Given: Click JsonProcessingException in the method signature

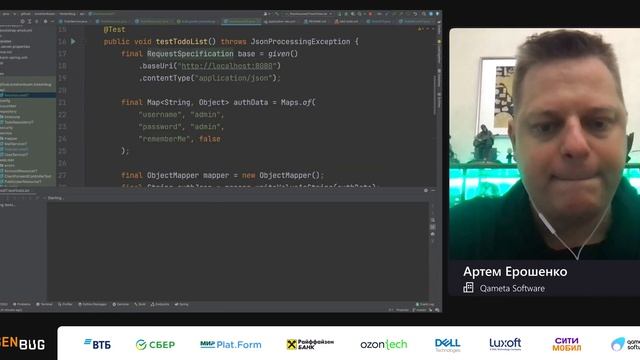Looking at the screenshot, I should pos(300,42).
